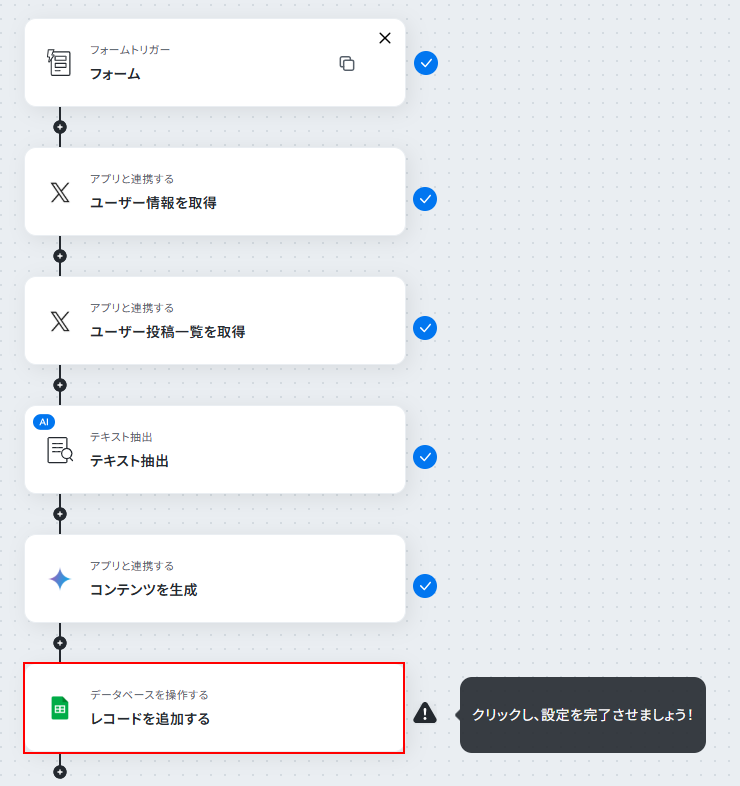The height and width of the screenshot is (786, 740).
Task: Click the warning triangle icon
Action: (x=425, y=712)
